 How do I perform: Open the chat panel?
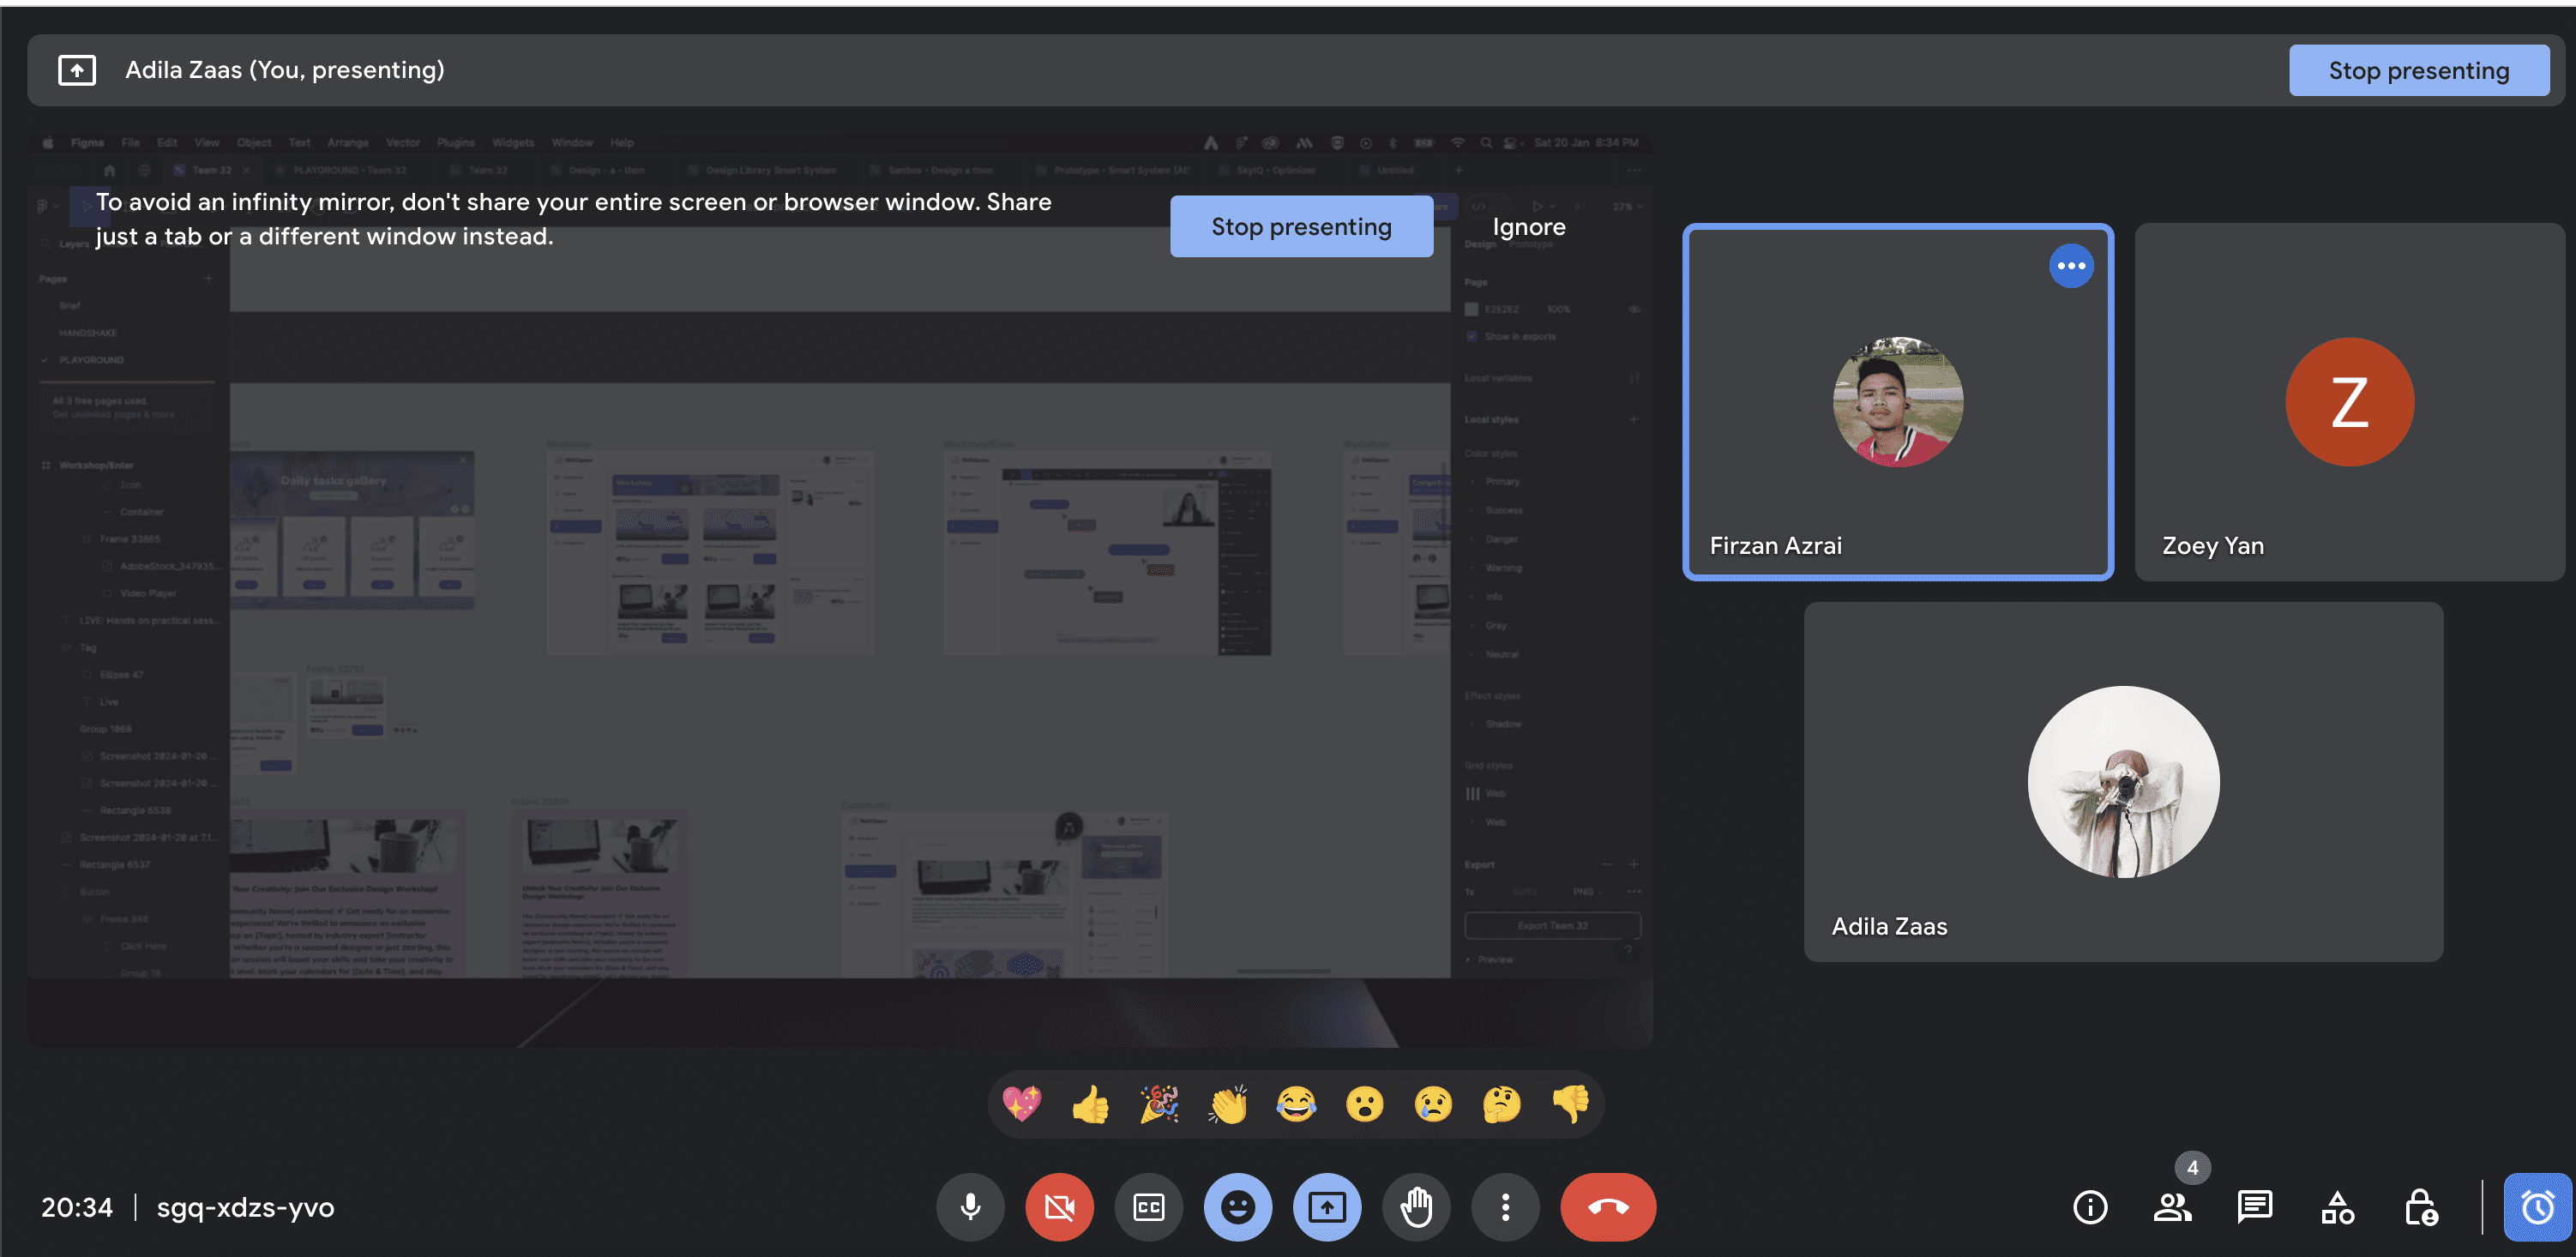[x=2254, y=1206]
